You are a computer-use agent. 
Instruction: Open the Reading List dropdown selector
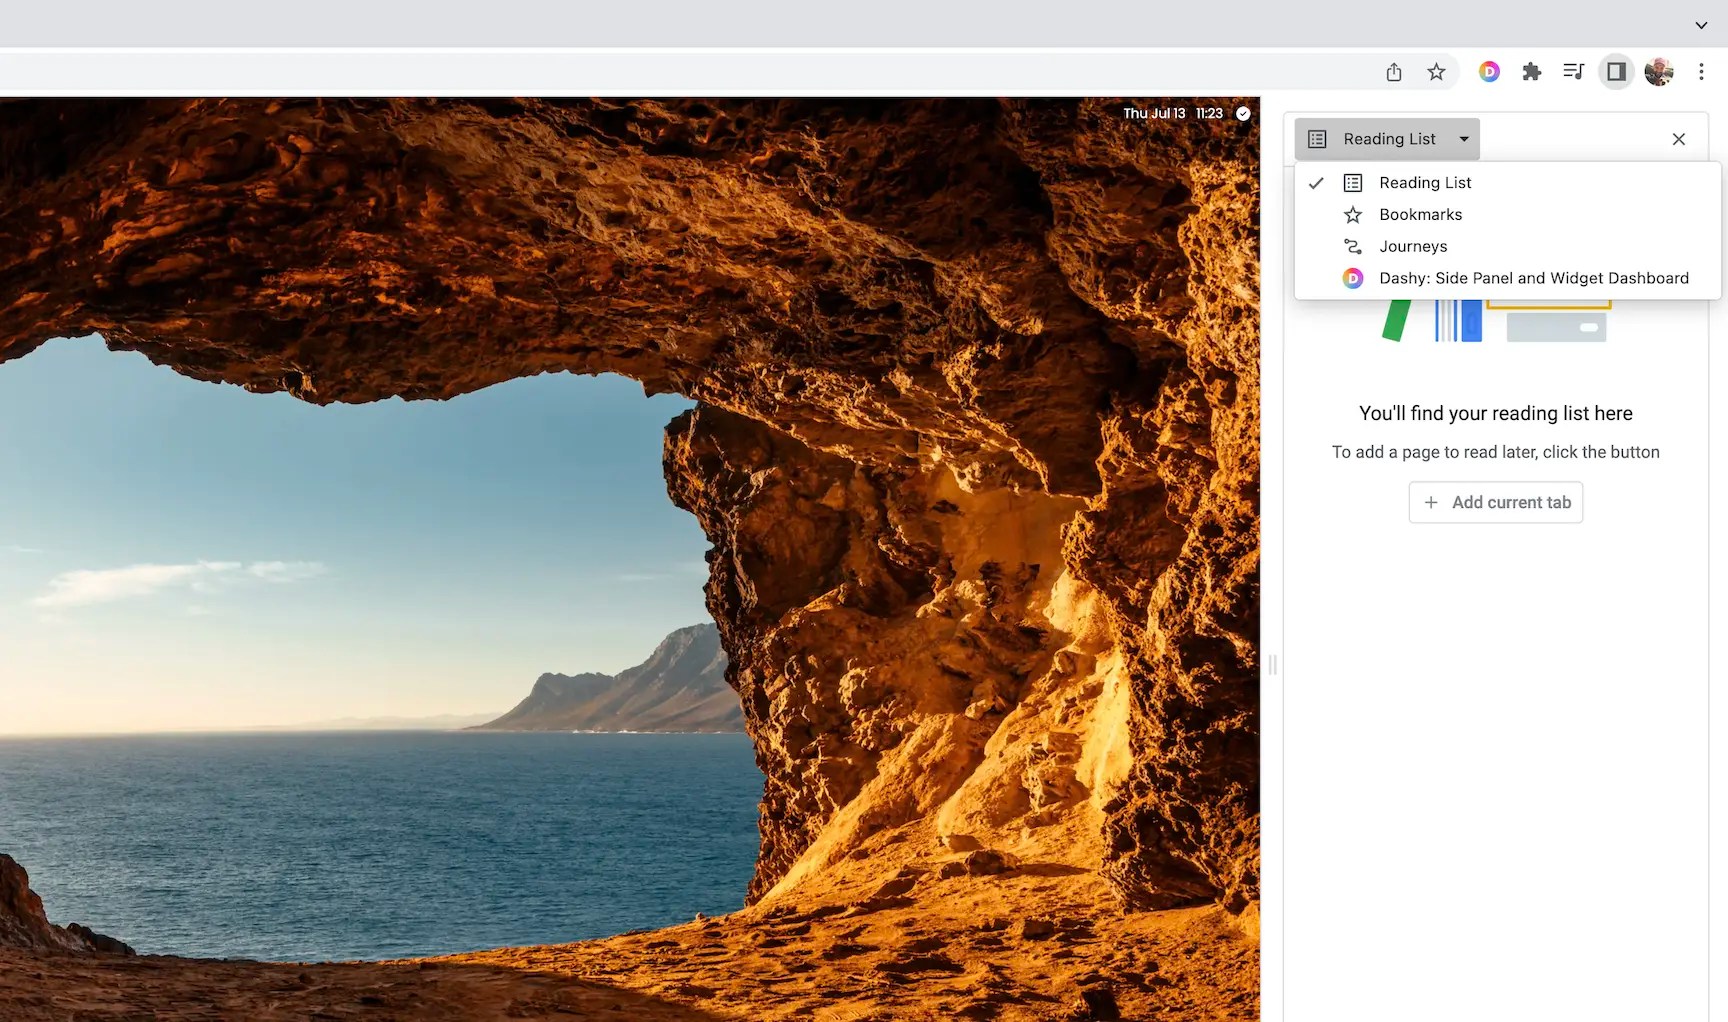(1386, 139)
